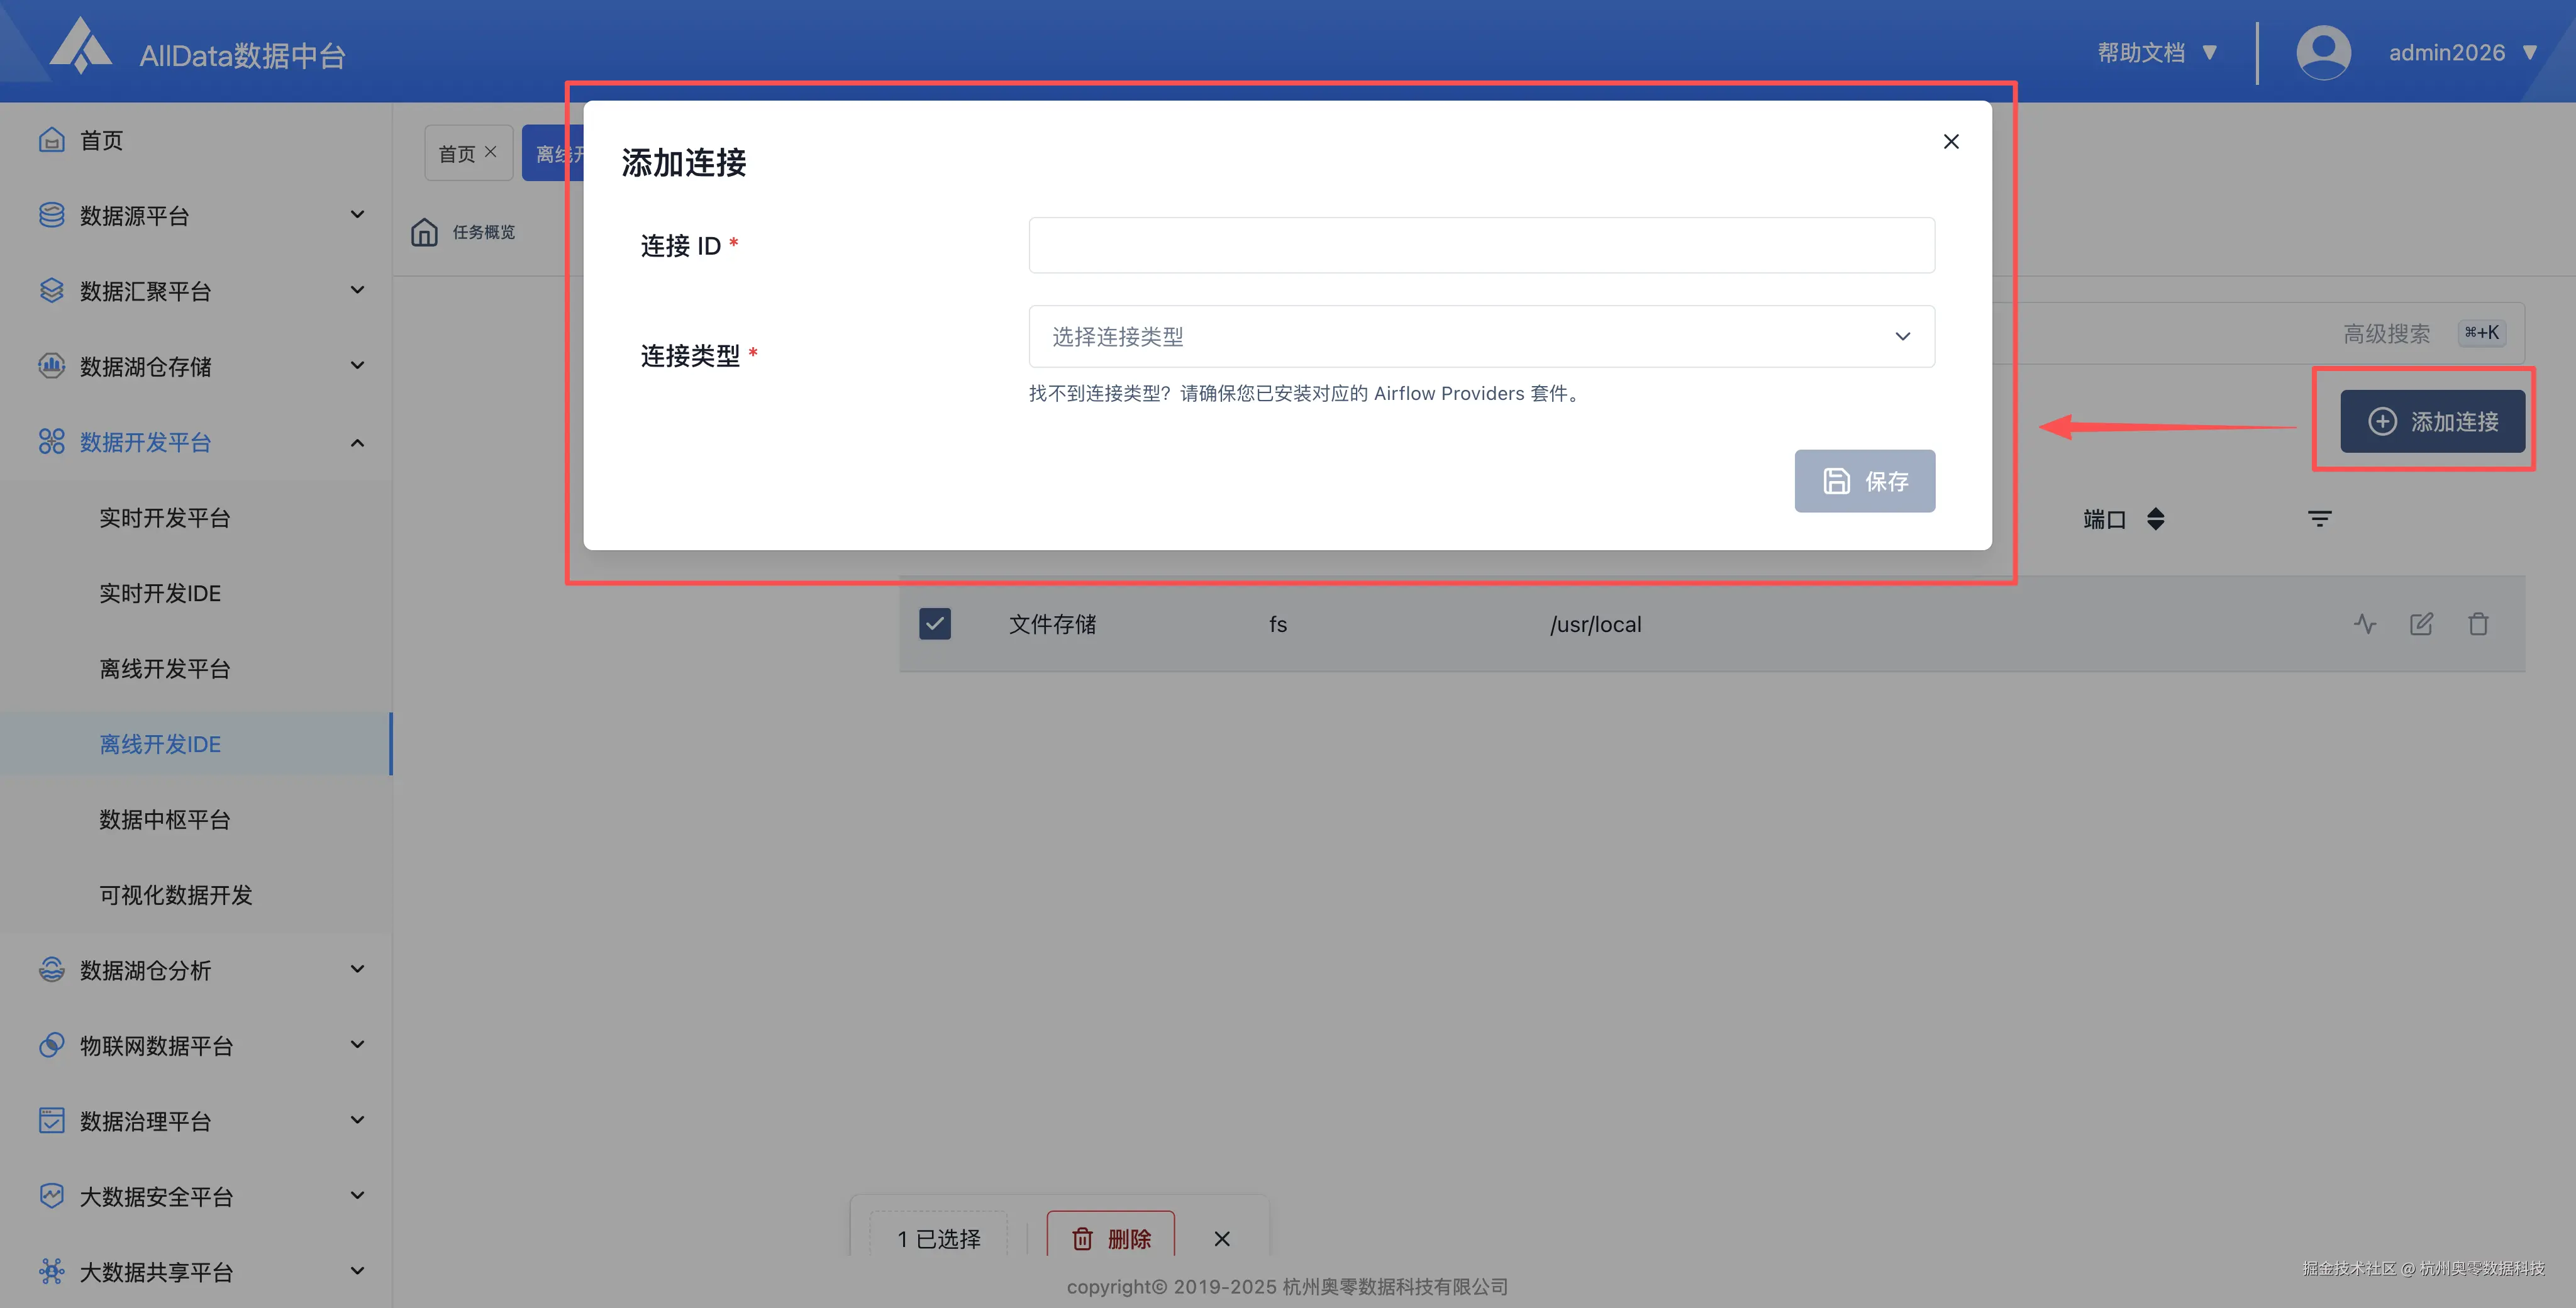Uncheck the 文件存储 row checkbox
Image resolution: width=2576 pixels, height=1308 pixels.
pos(934,623)
